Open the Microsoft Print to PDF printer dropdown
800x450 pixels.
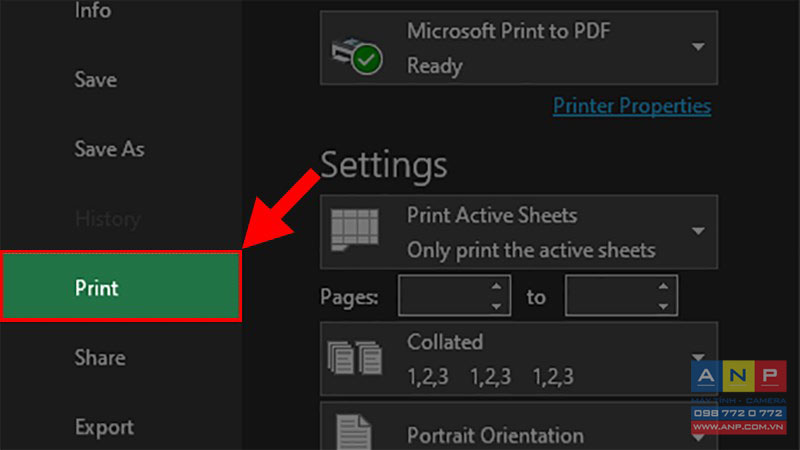tap(518, 48)
